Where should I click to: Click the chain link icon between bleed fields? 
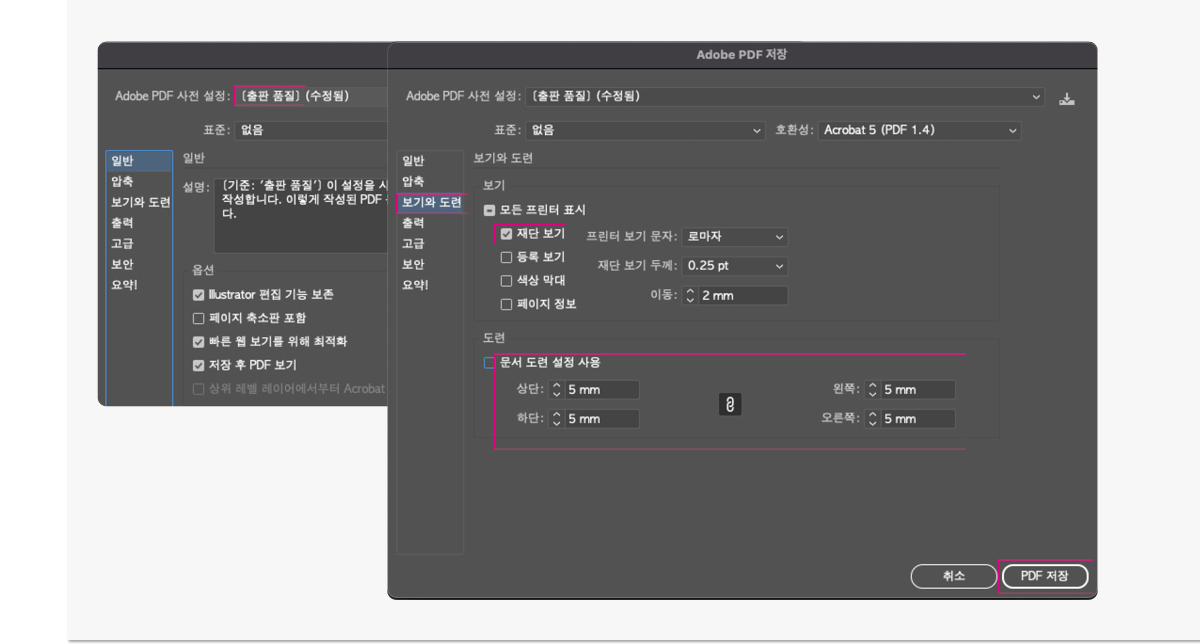[x=729, y=404]
